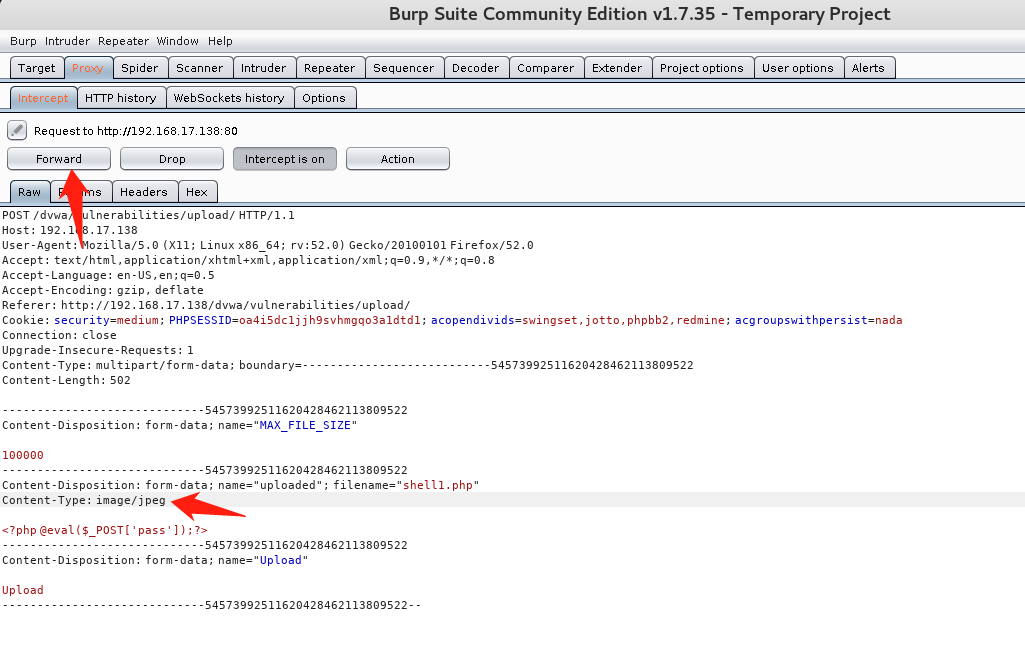Click the MAX_FILE_SIZE parameter name
The height and width of the screenshot is (648, 1025).
coord(305,426)
